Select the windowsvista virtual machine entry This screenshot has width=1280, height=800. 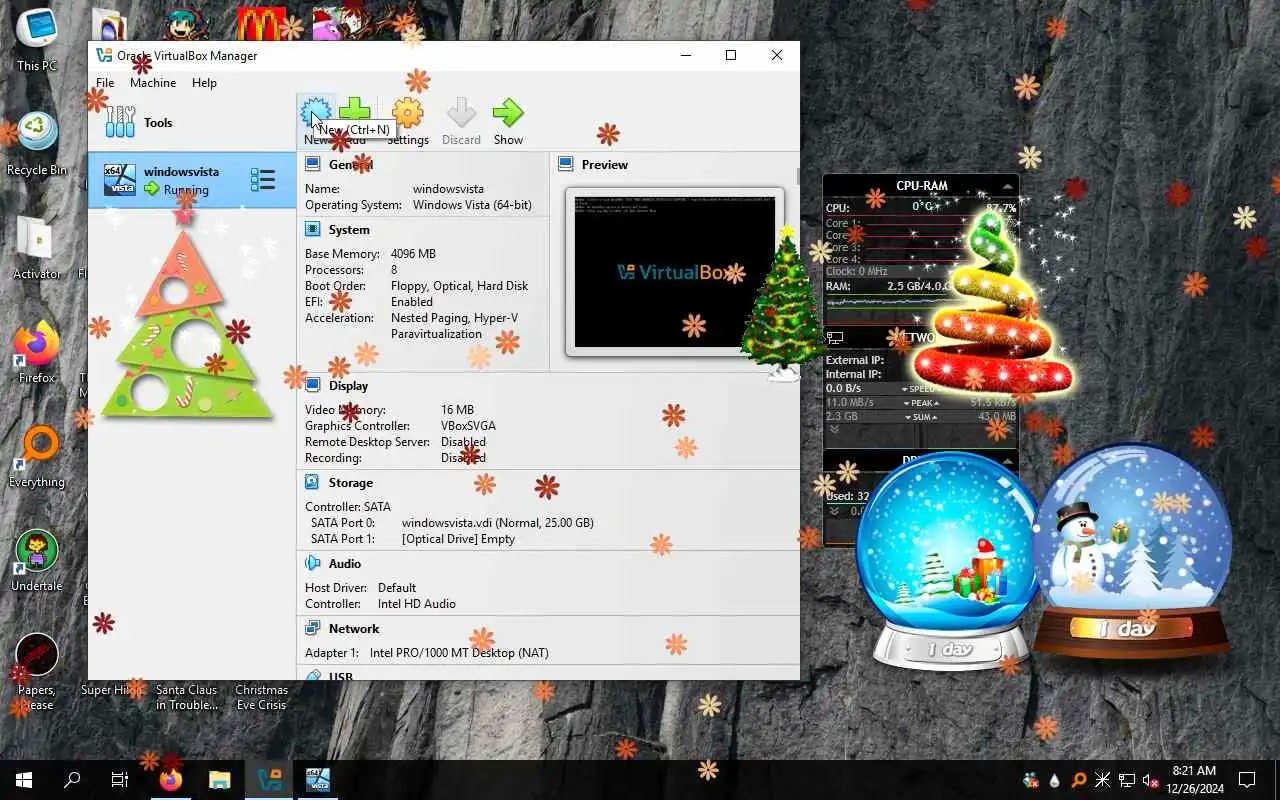192,180
